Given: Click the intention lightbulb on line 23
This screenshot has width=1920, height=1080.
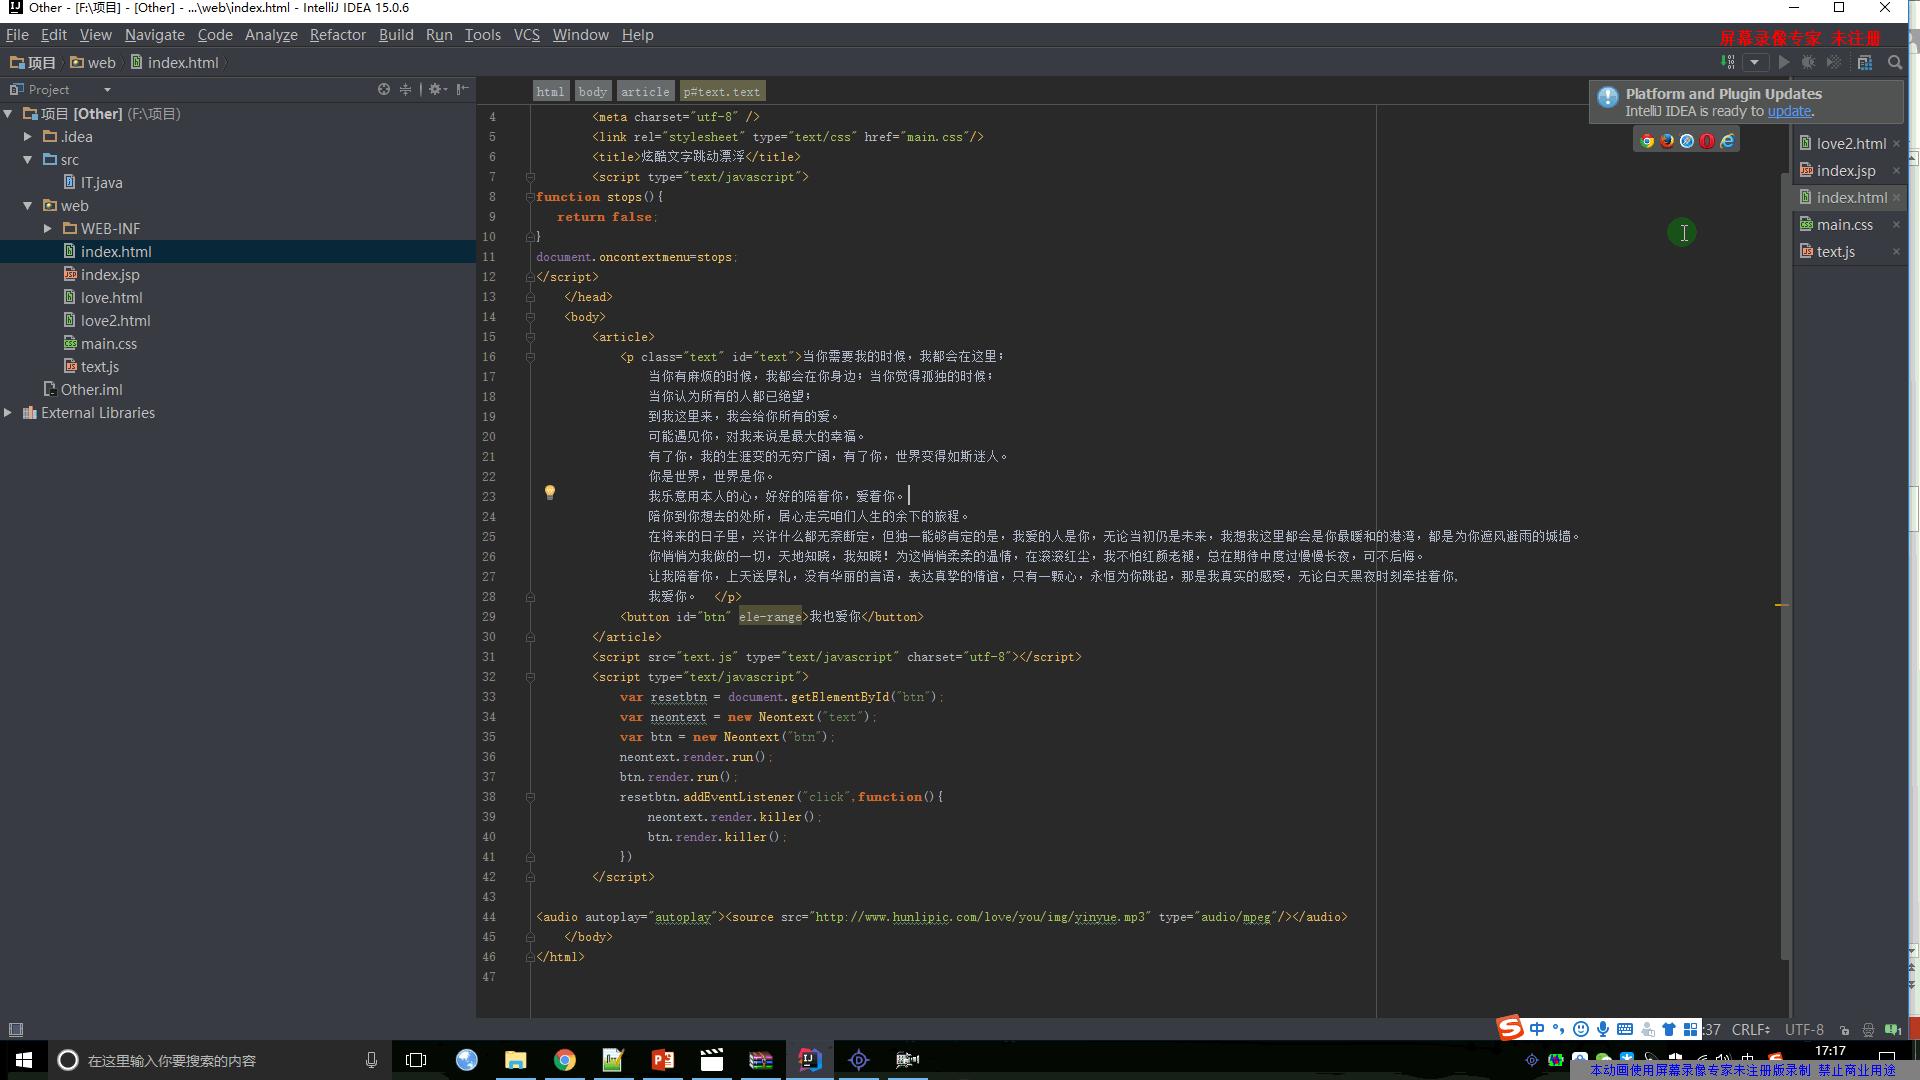Looking at the screenshot, I should point(549,492).
